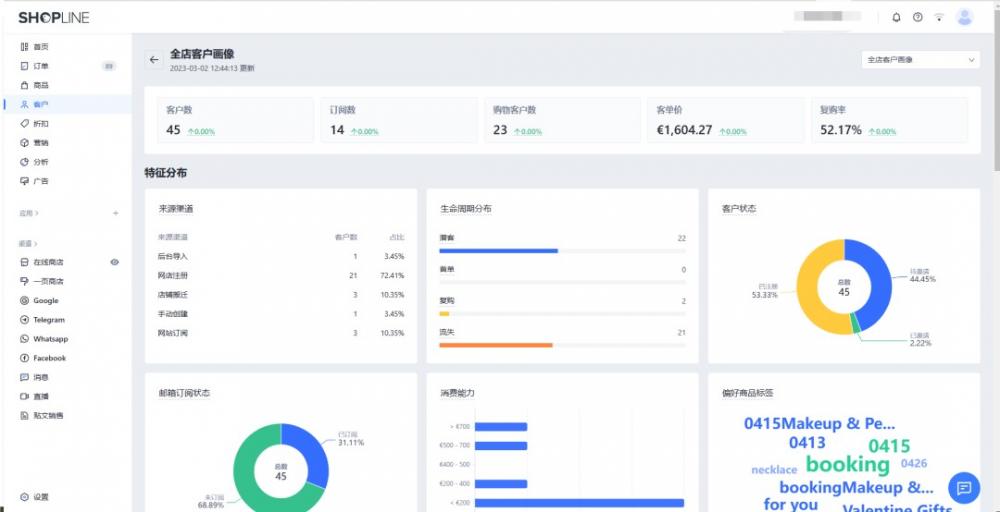
Task: Click the 客单价 €1,604.27 metric card
Action: click(x=725, y=120)
